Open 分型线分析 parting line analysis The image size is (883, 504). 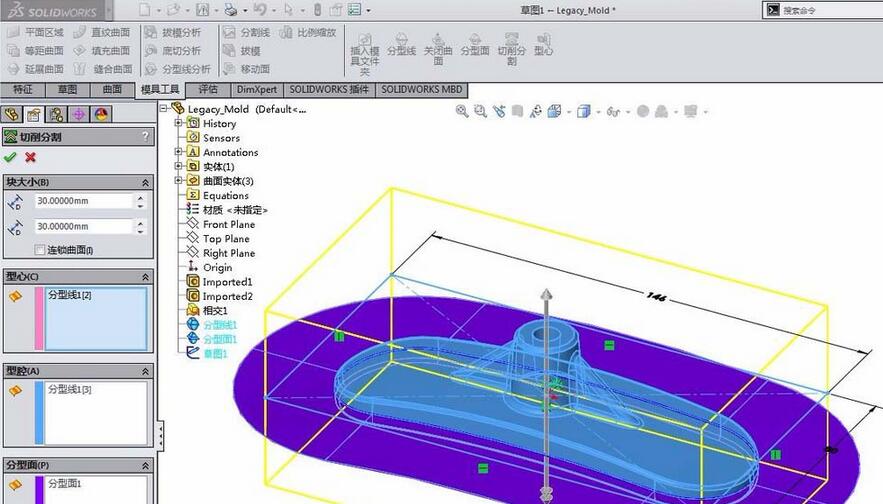pos(178,69)
